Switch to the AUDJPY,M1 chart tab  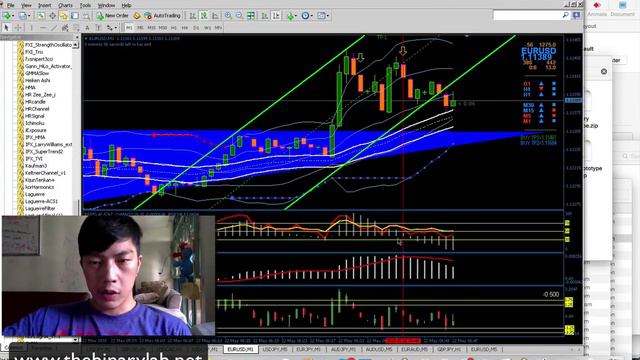coord(344,349)
